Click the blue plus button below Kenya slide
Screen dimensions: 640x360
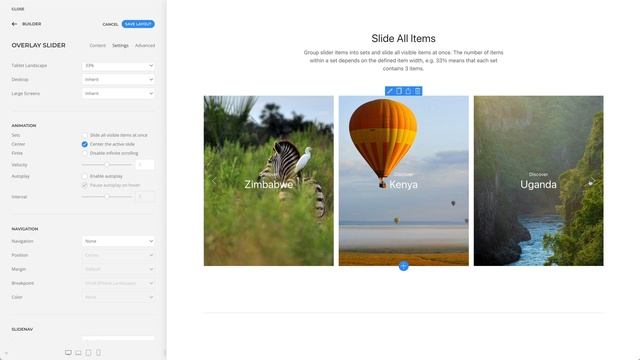point(403,266)
